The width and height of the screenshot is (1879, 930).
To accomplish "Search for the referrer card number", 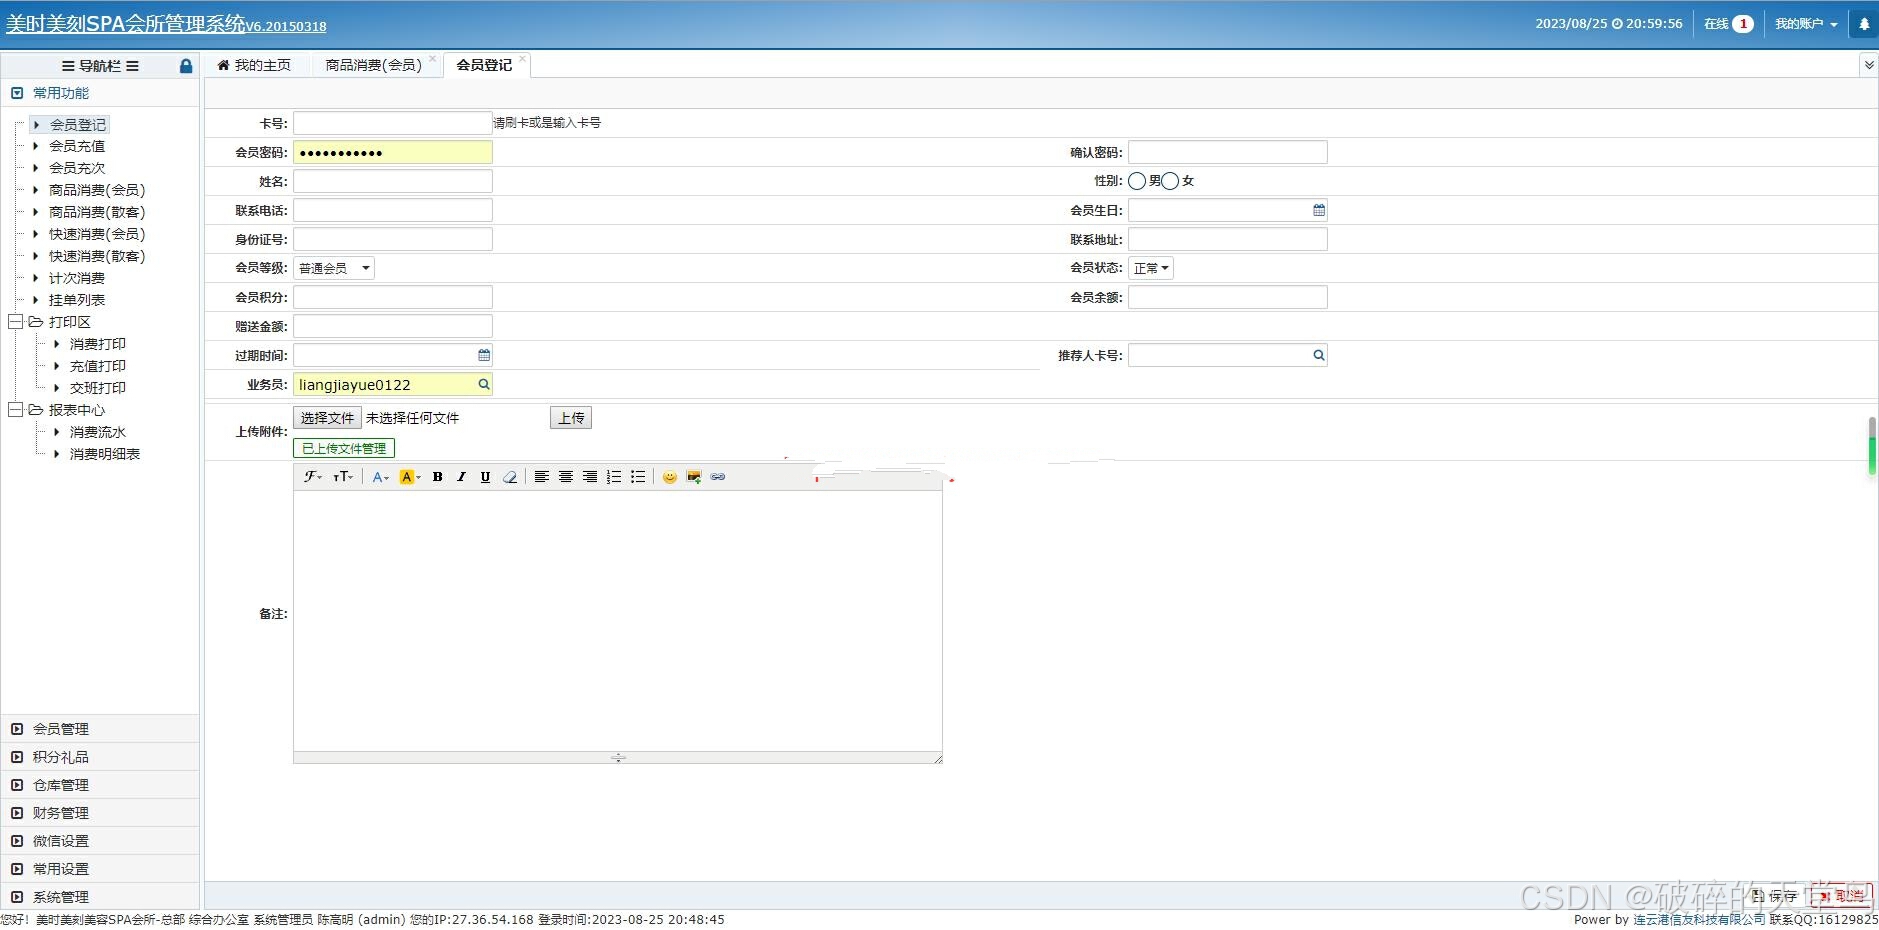I will [1319, 355].
